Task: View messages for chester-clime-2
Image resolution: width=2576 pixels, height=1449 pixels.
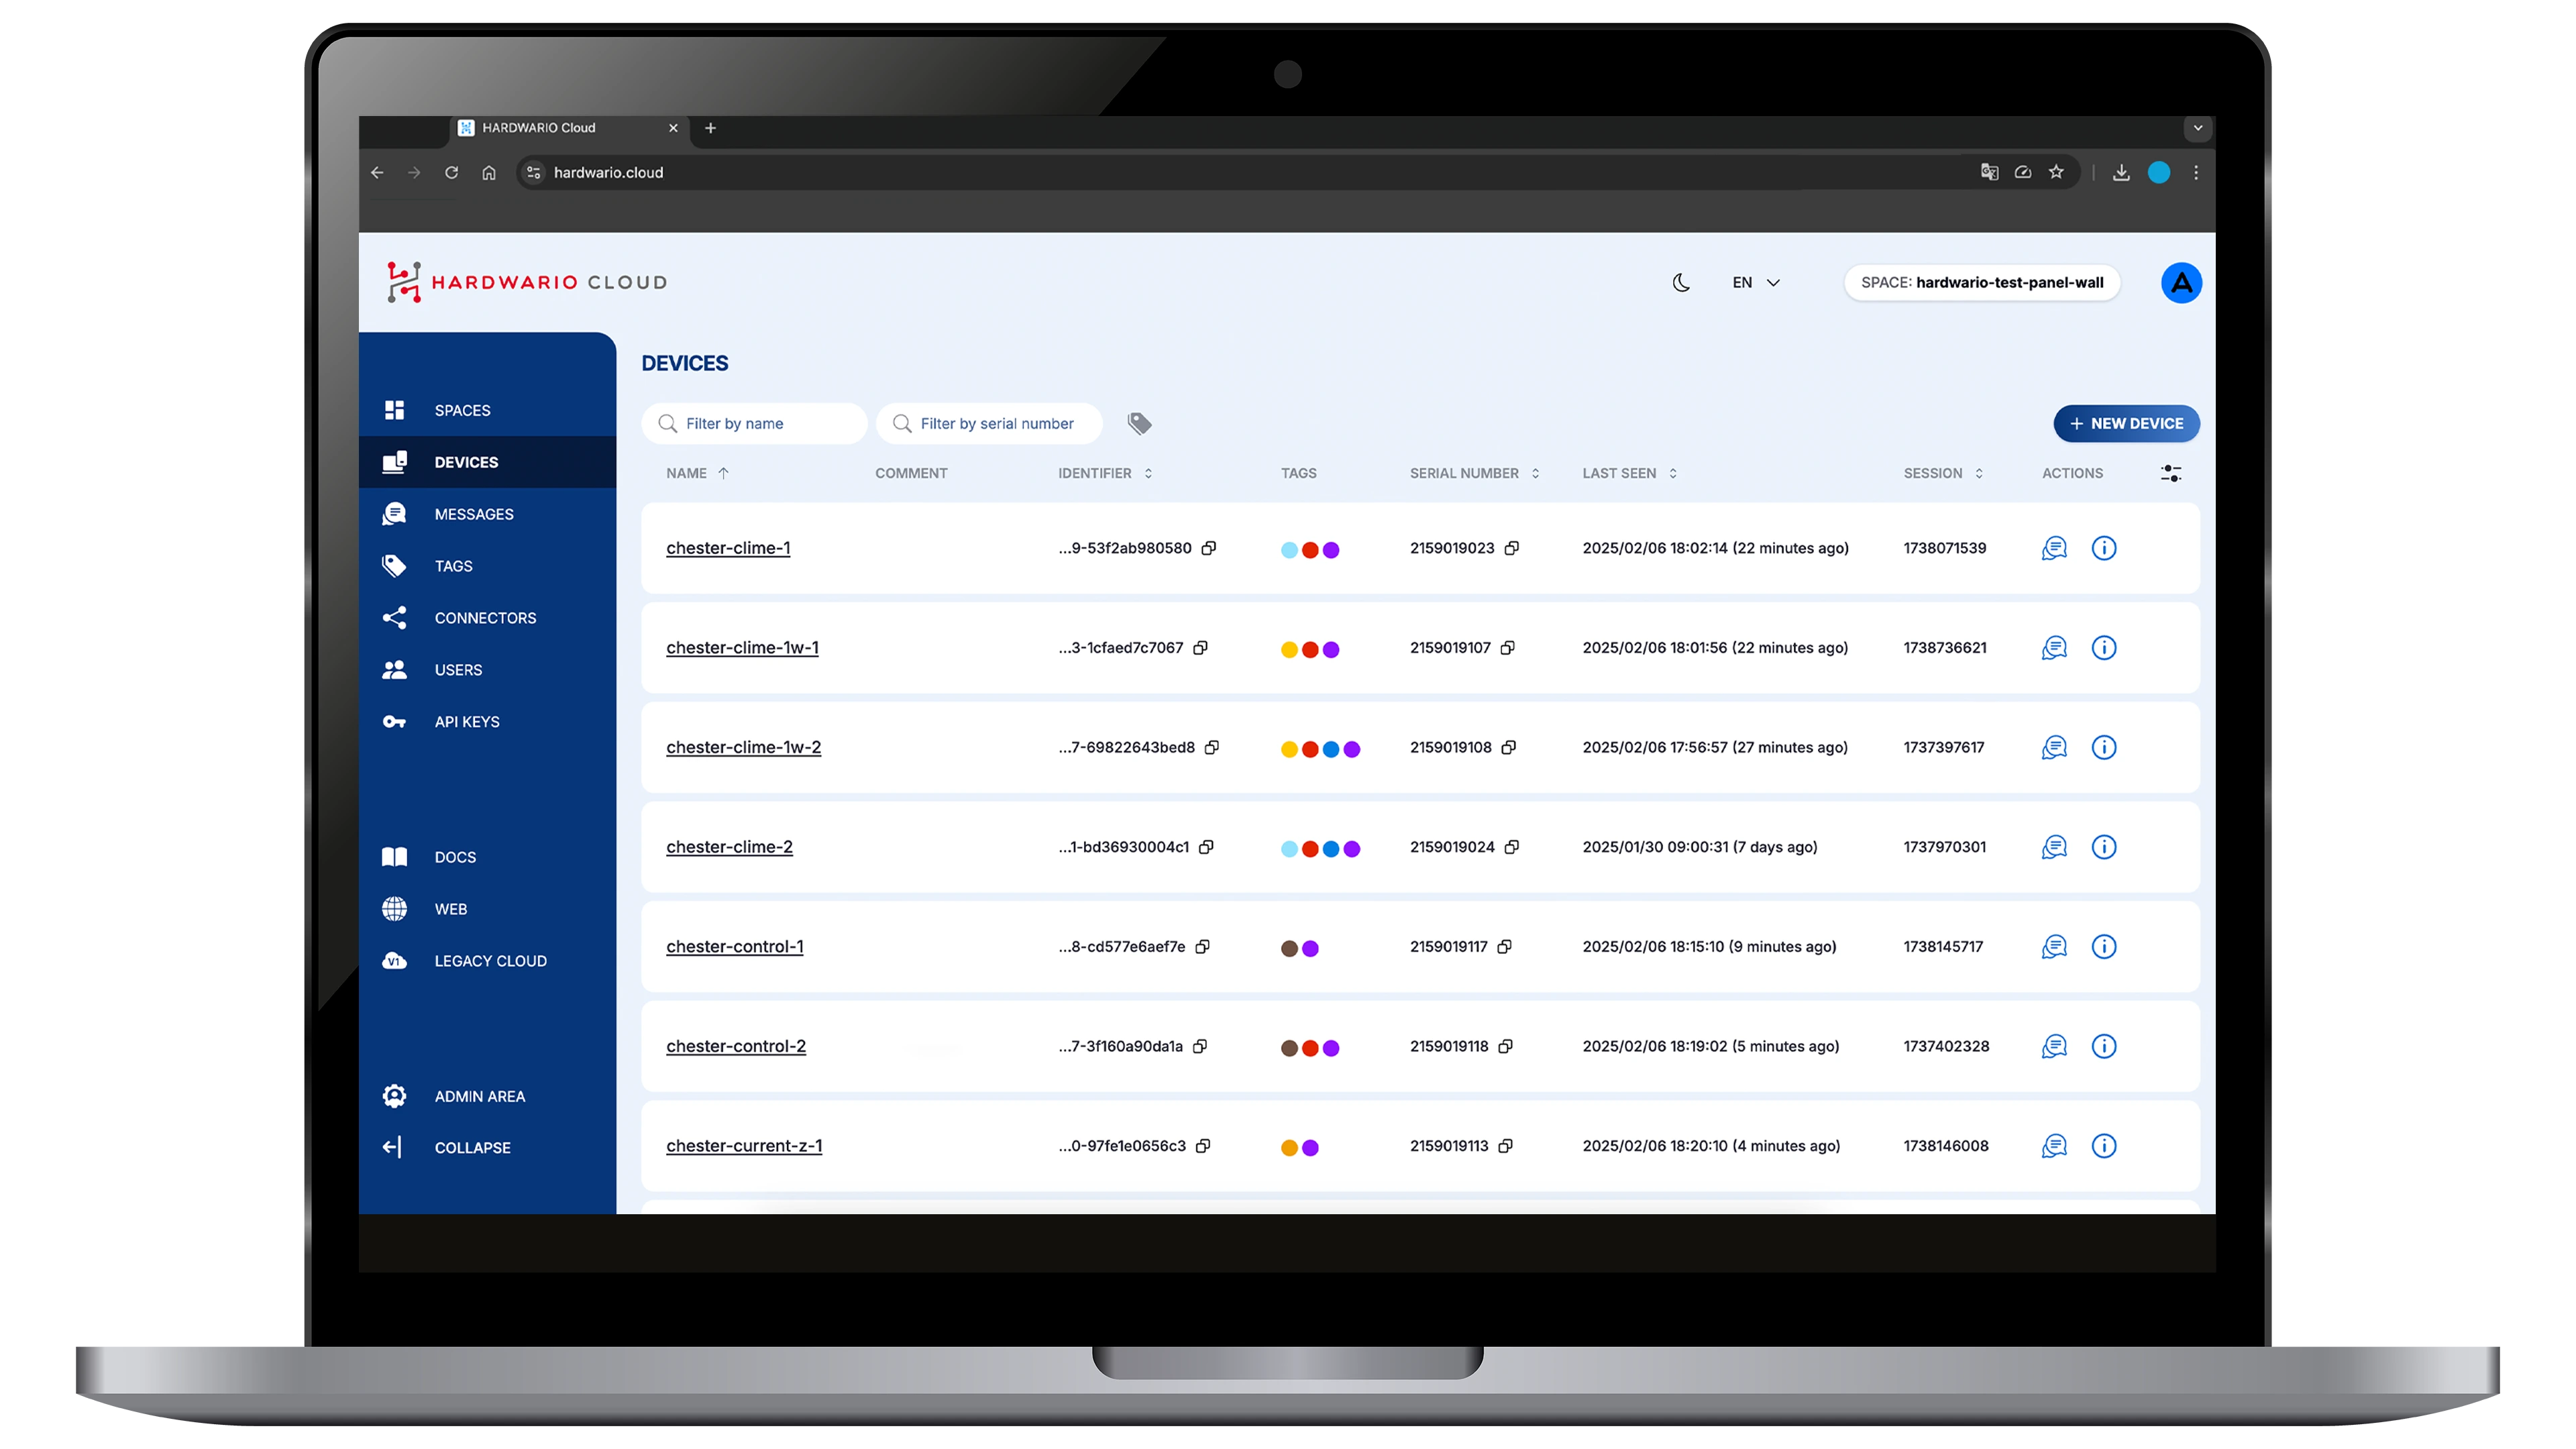Action: pos(2054,847)
